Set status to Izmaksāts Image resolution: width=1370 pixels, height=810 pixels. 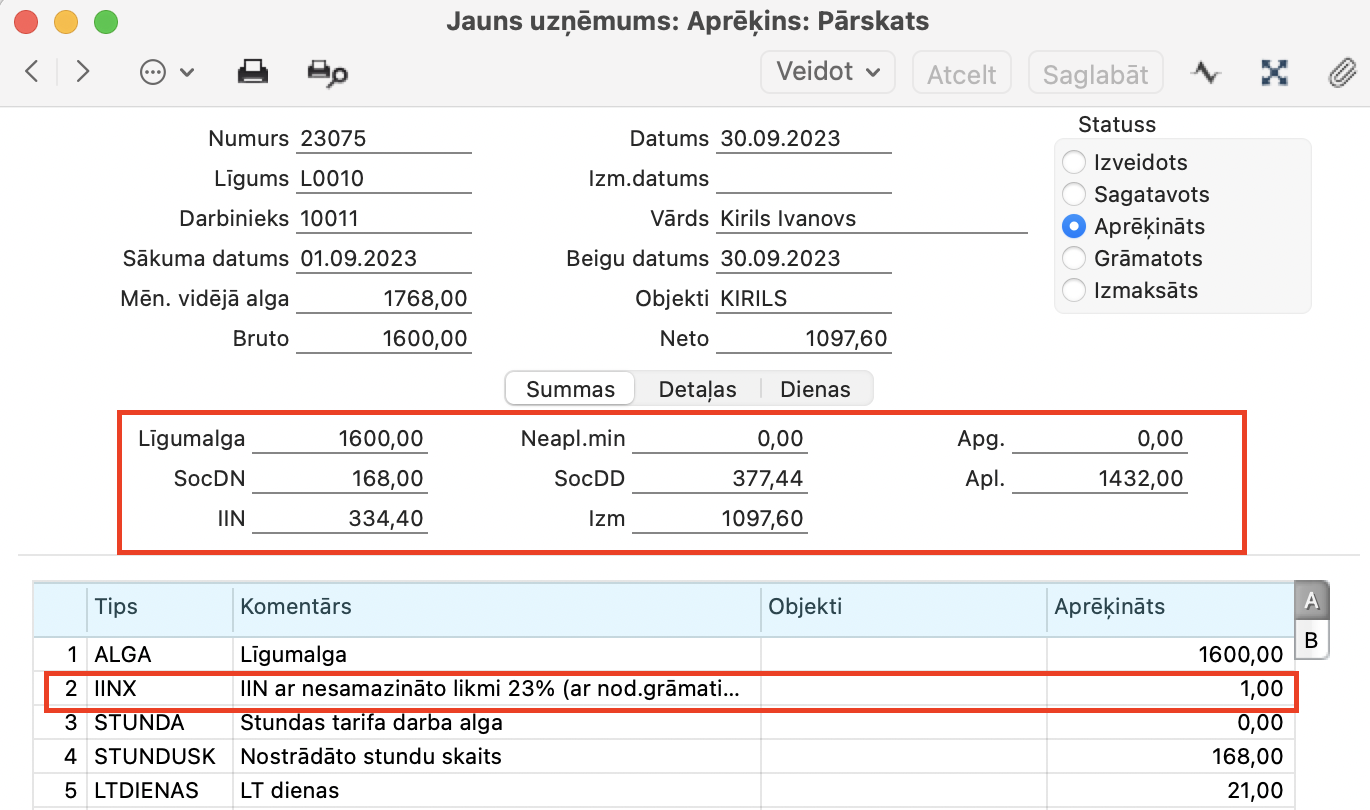pyautogui.click(x=1074, y=290)
